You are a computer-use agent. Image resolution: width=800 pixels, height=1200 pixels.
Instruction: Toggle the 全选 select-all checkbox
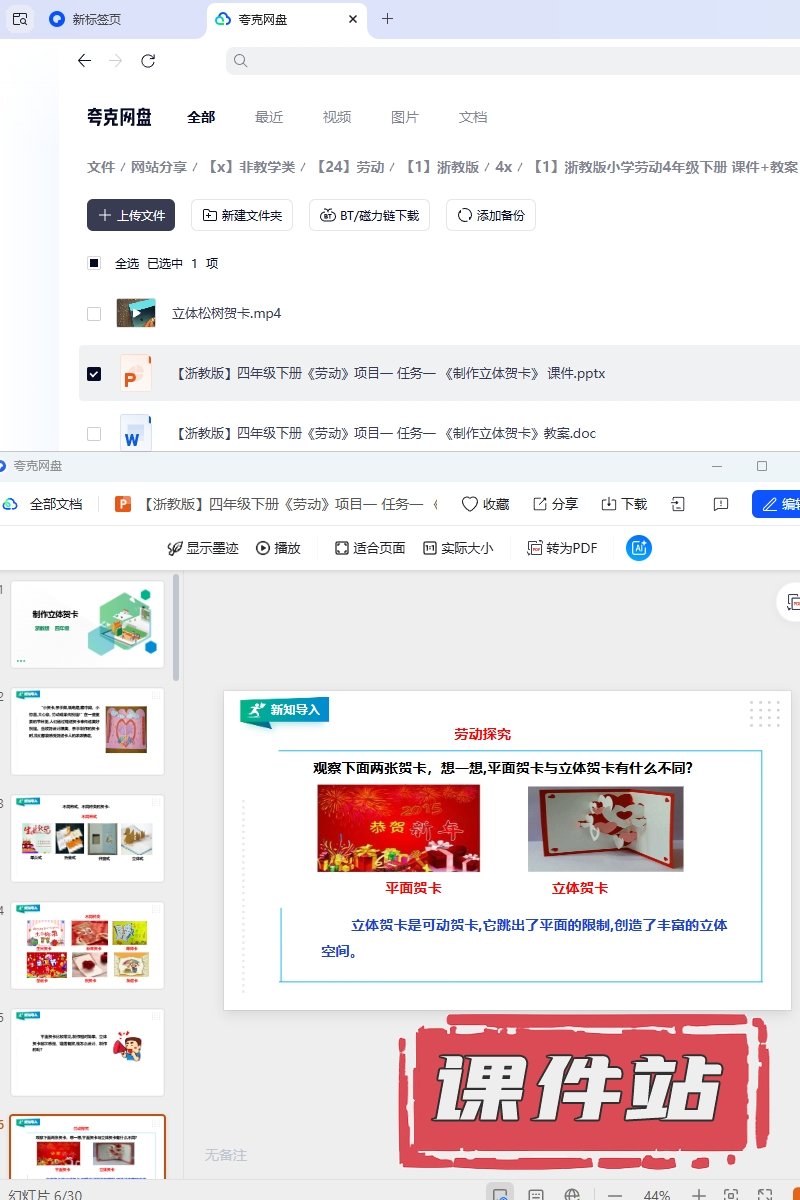tap(94, 264)
